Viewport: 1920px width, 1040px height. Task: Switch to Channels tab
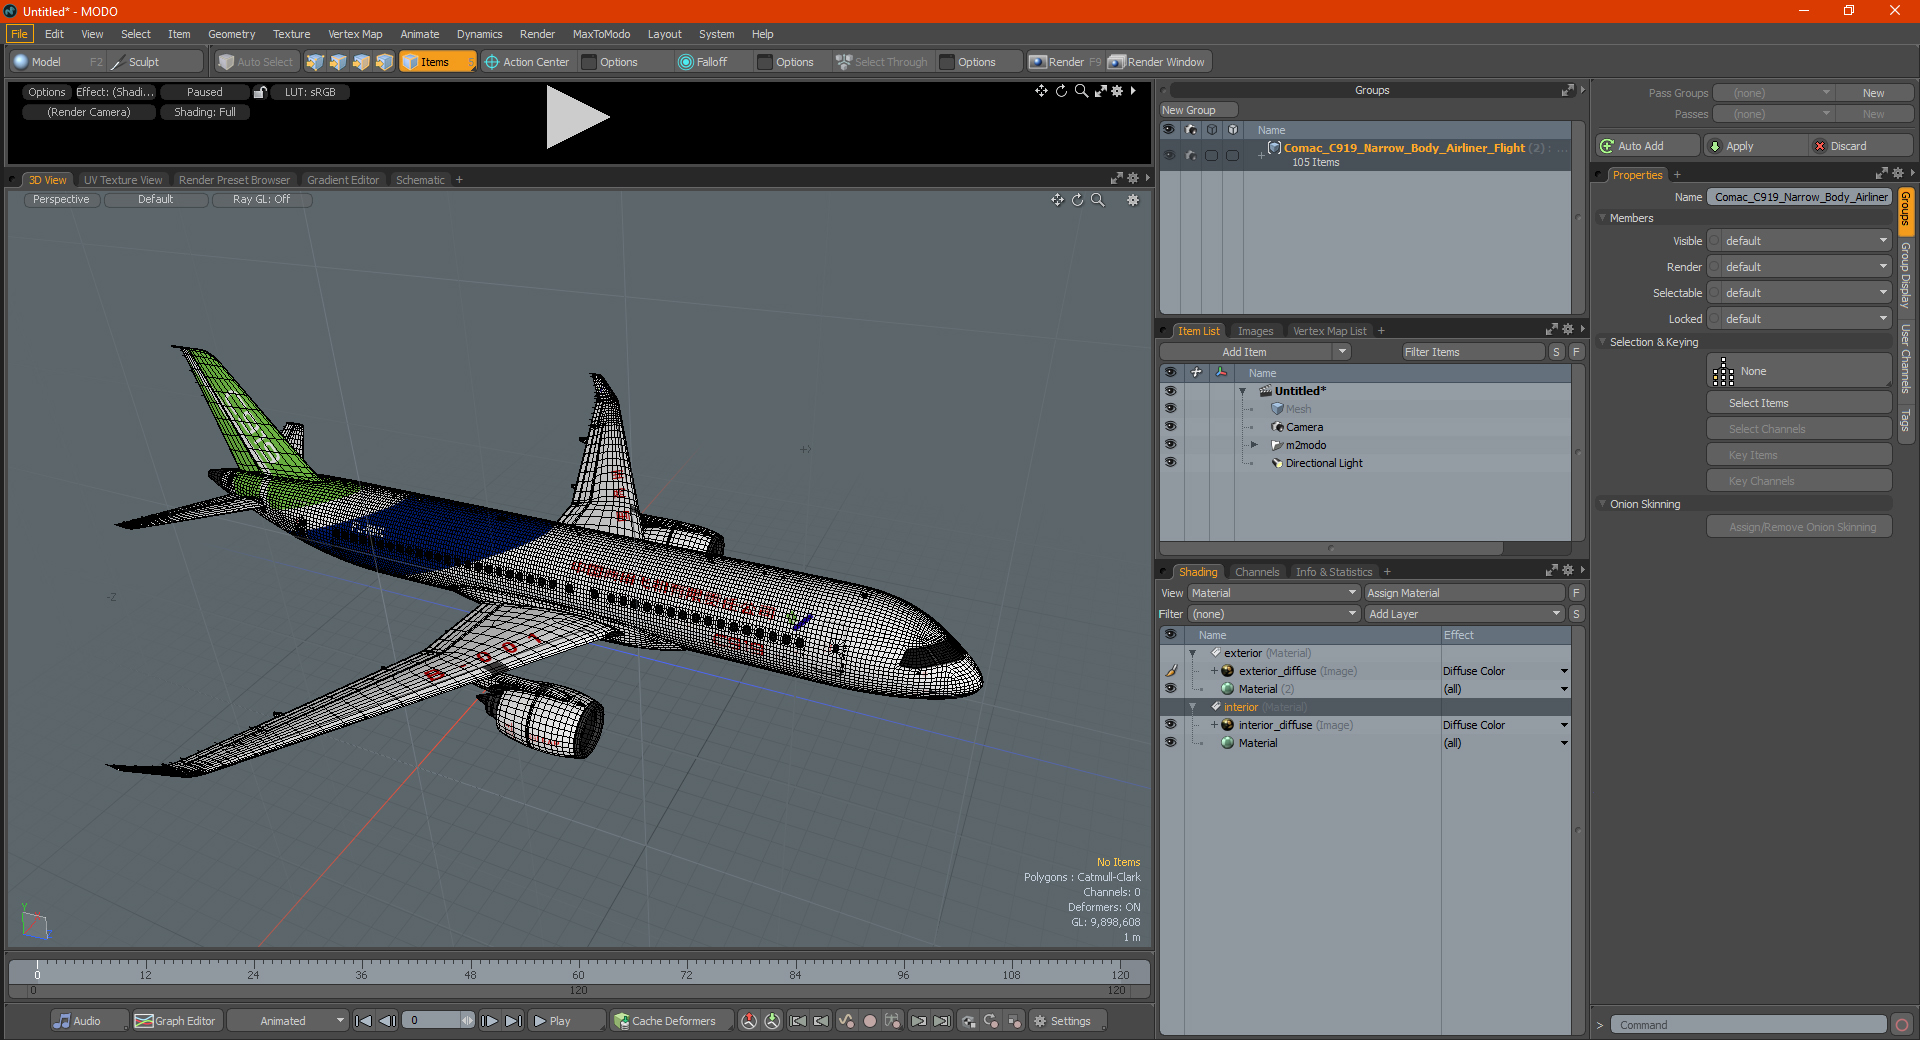1257,572
